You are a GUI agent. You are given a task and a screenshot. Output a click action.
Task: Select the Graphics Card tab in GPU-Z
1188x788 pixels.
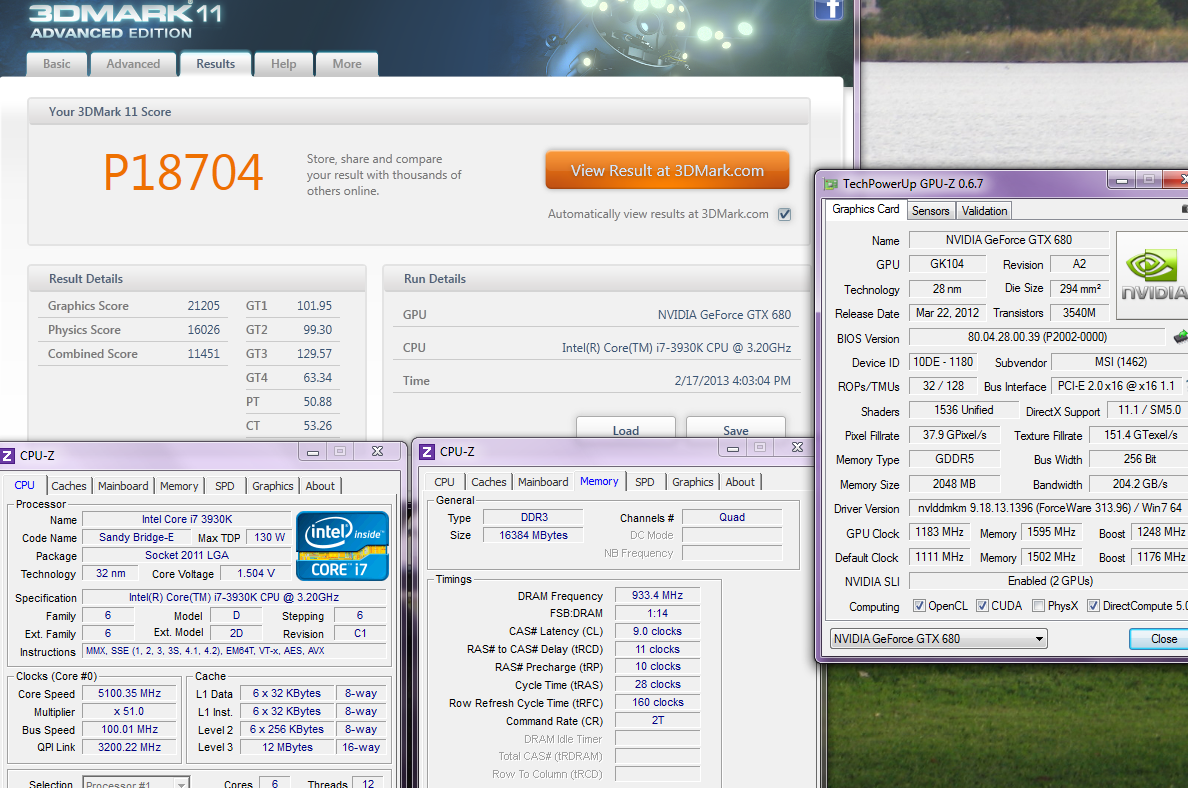click(x=865, y=209)
